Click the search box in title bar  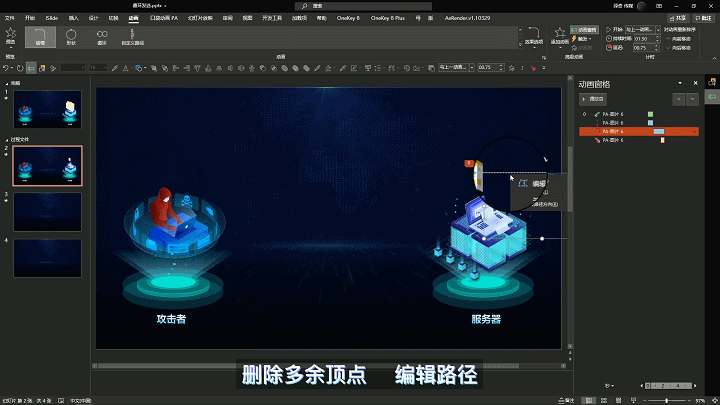(x=363, y=6)
